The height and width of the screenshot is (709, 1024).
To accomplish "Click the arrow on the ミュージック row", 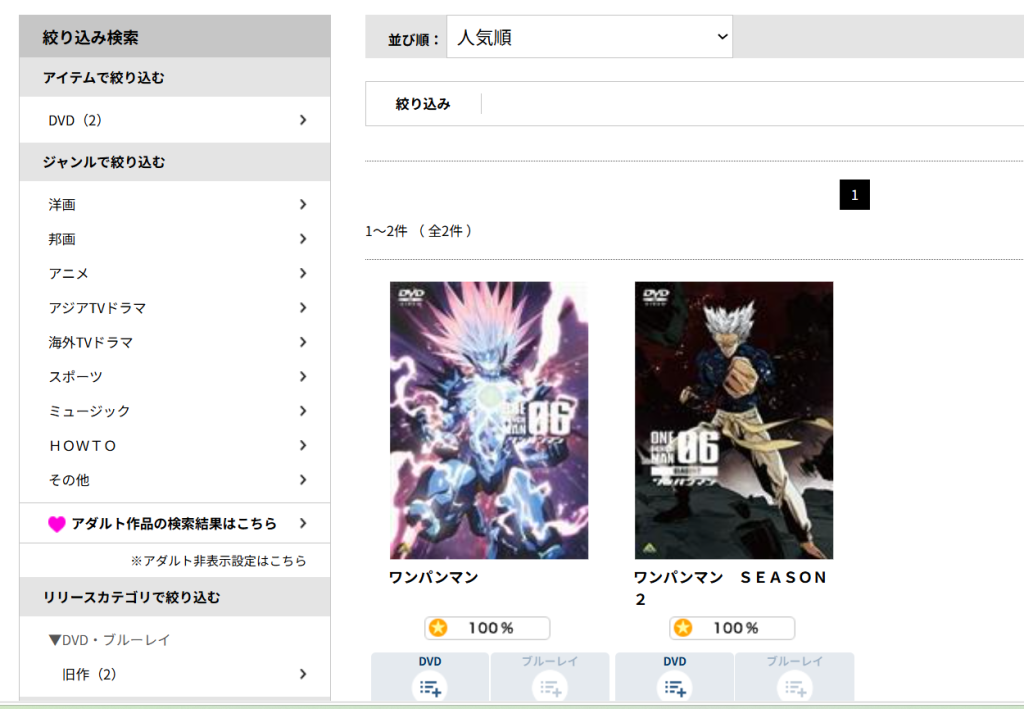I will pyautogui.click(x=303, y=411).
